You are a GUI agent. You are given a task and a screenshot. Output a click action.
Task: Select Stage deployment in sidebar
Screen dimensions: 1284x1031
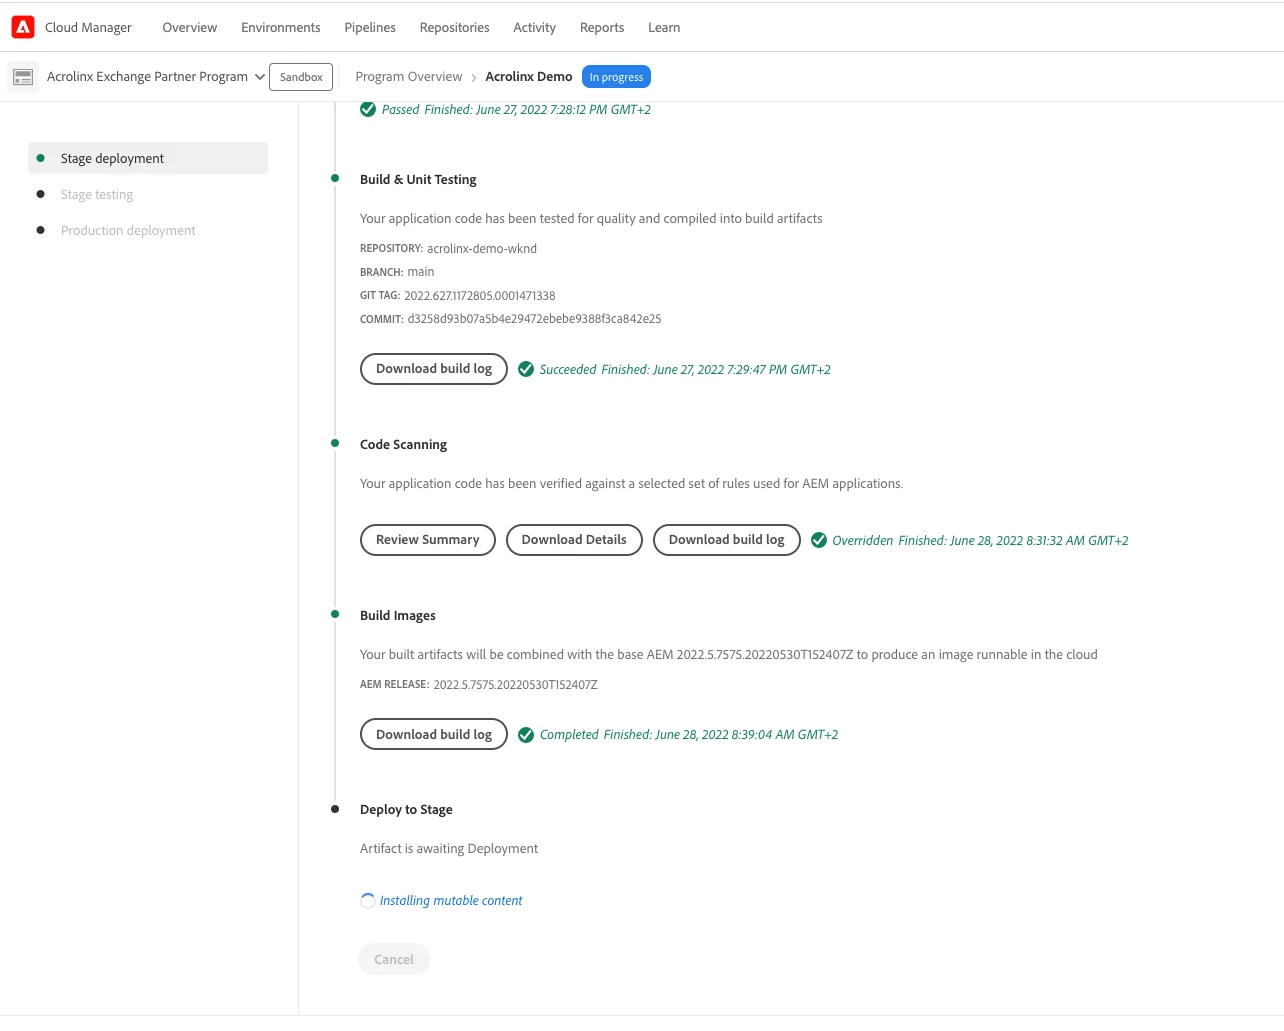click(x=148, y=158)
